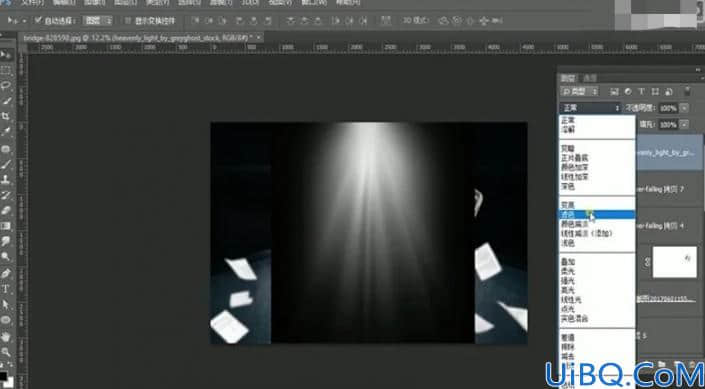Filter layers by shape layers icon
This screenshot has height=389, width=705.
[655, 91]
